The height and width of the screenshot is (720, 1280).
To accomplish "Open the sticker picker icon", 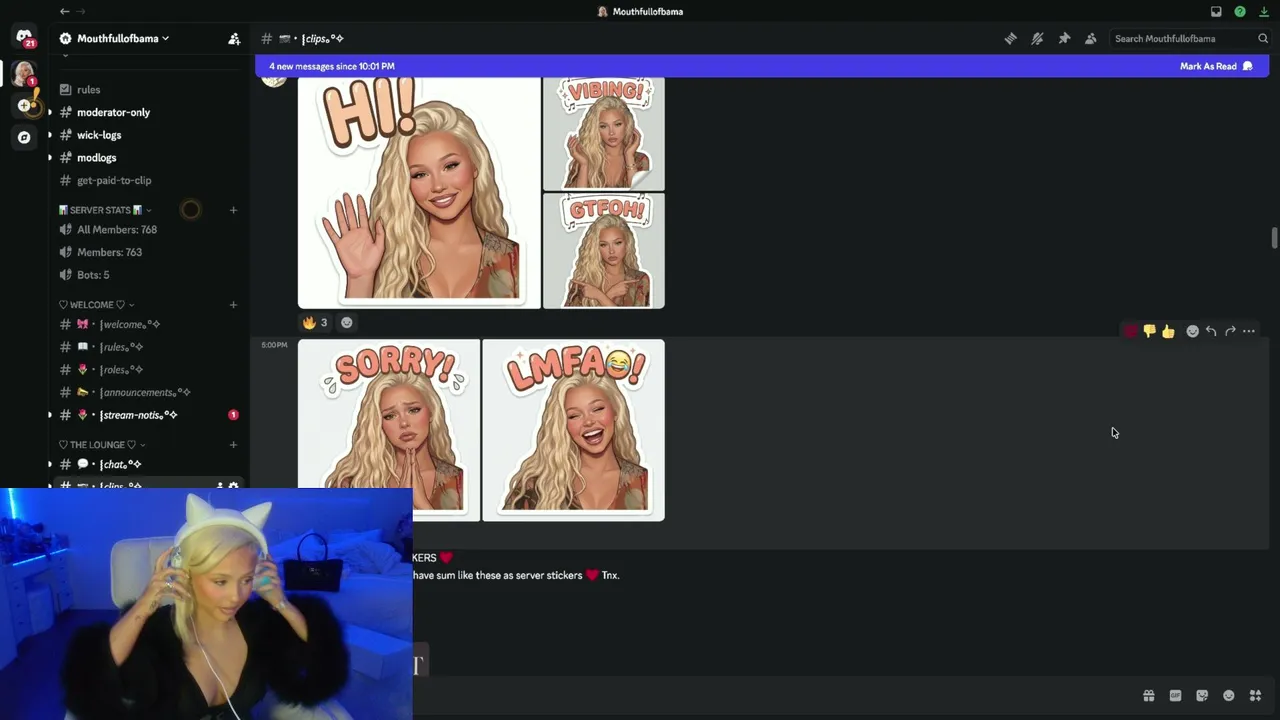I will [x=1202, y=696].
